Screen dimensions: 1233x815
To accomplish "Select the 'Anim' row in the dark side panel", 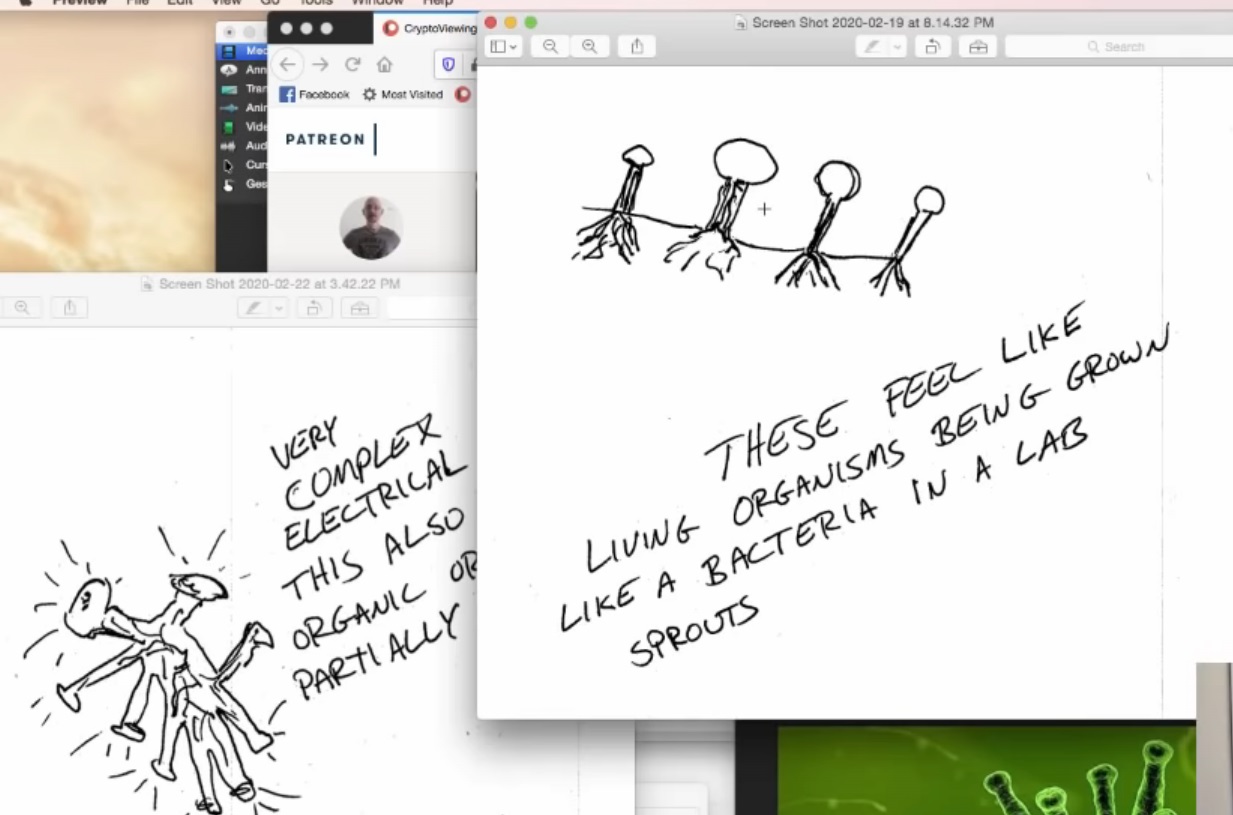I will [243, 108].
